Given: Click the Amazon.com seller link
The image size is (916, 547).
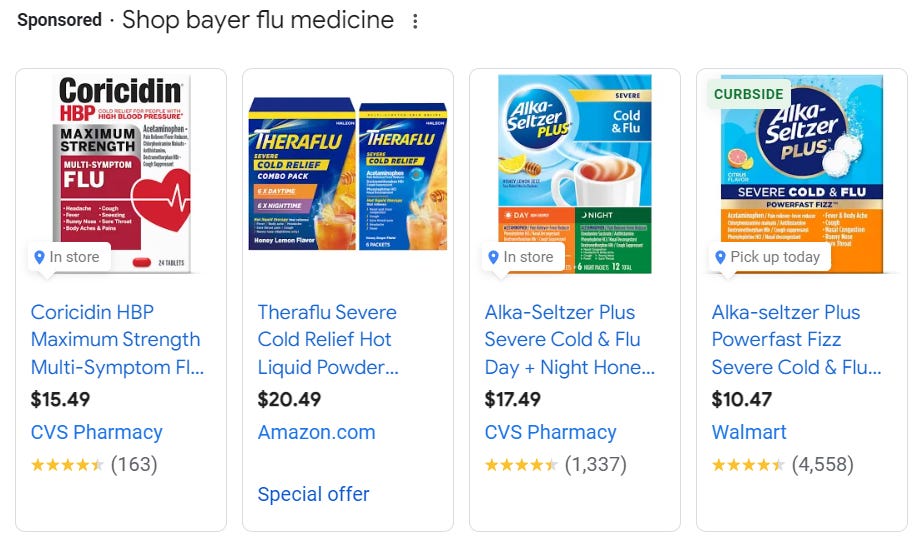Looking at the screenshot, I should pos(316,433).
